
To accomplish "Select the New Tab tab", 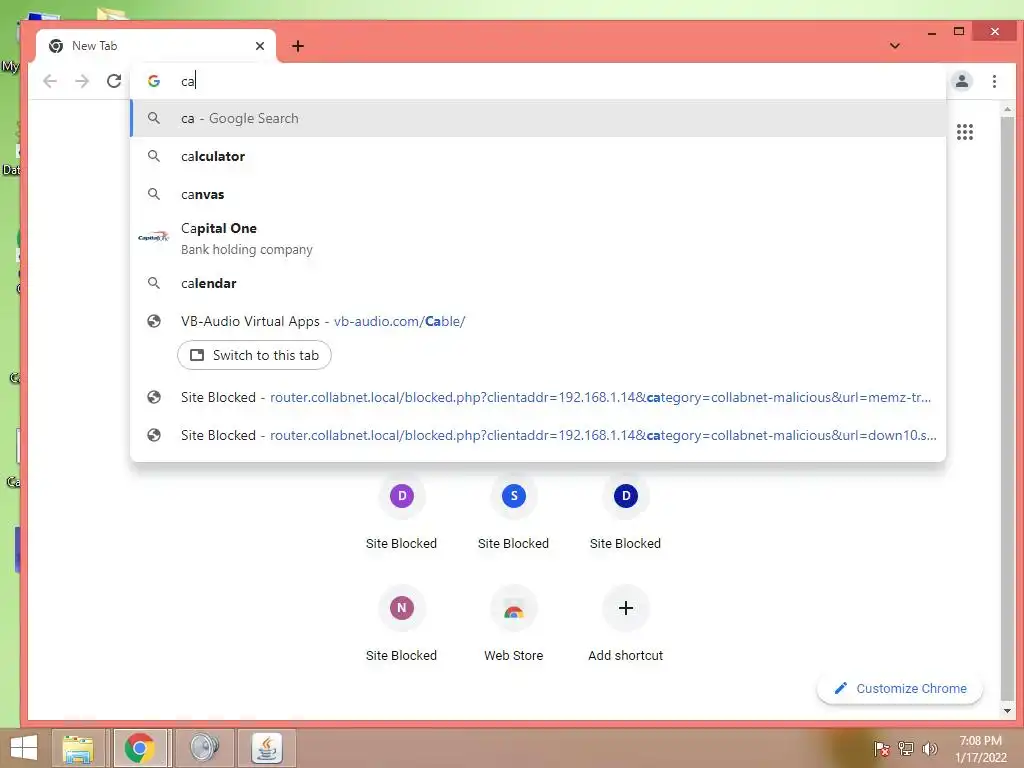I will 155,46.
